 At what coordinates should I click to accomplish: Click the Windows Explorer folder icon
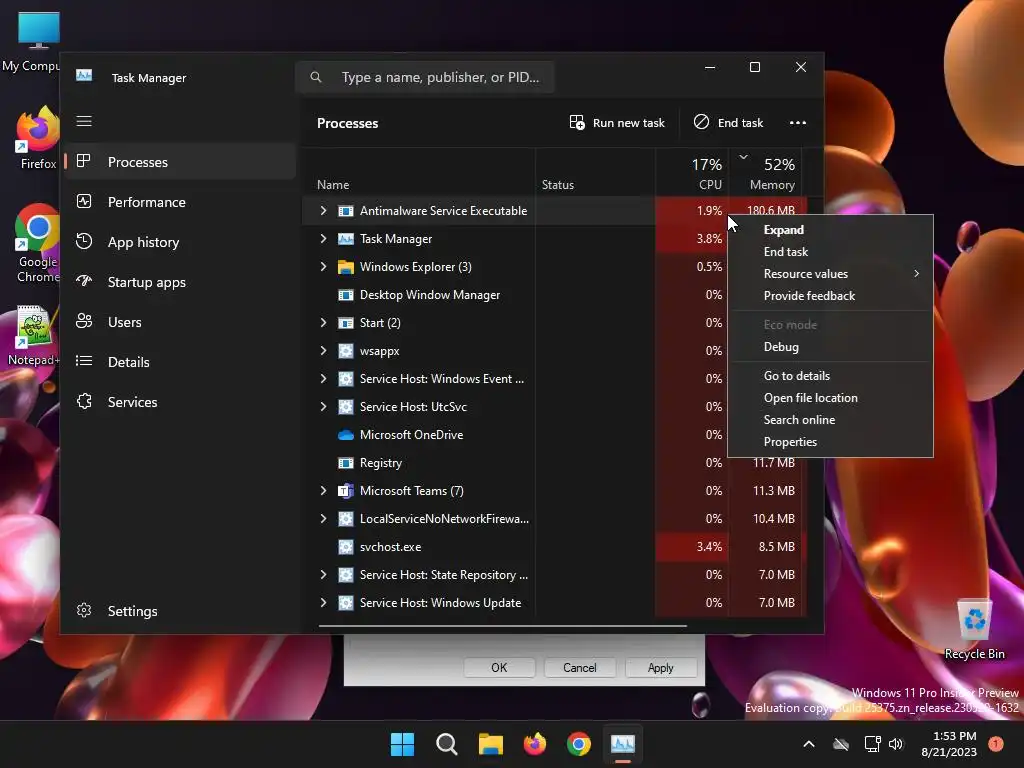coord(345,267)
